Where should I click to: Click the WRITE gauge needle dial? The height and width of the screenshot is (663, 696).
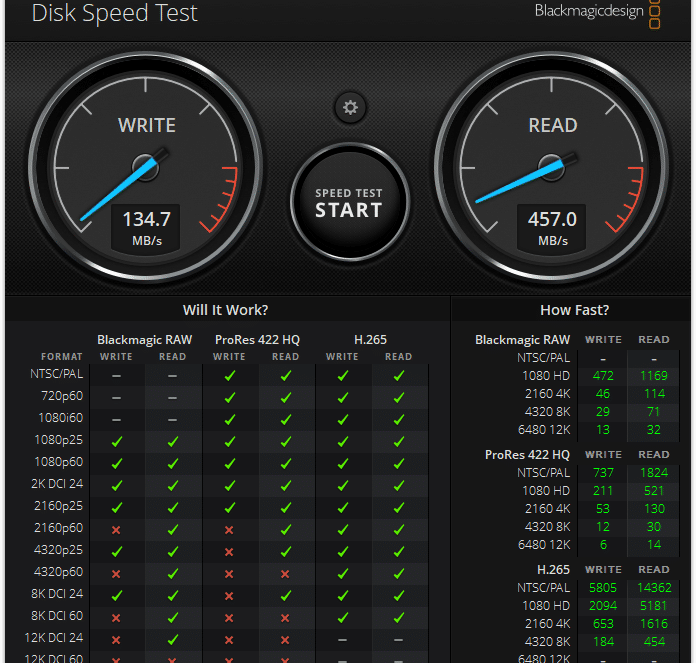[146, 168]
